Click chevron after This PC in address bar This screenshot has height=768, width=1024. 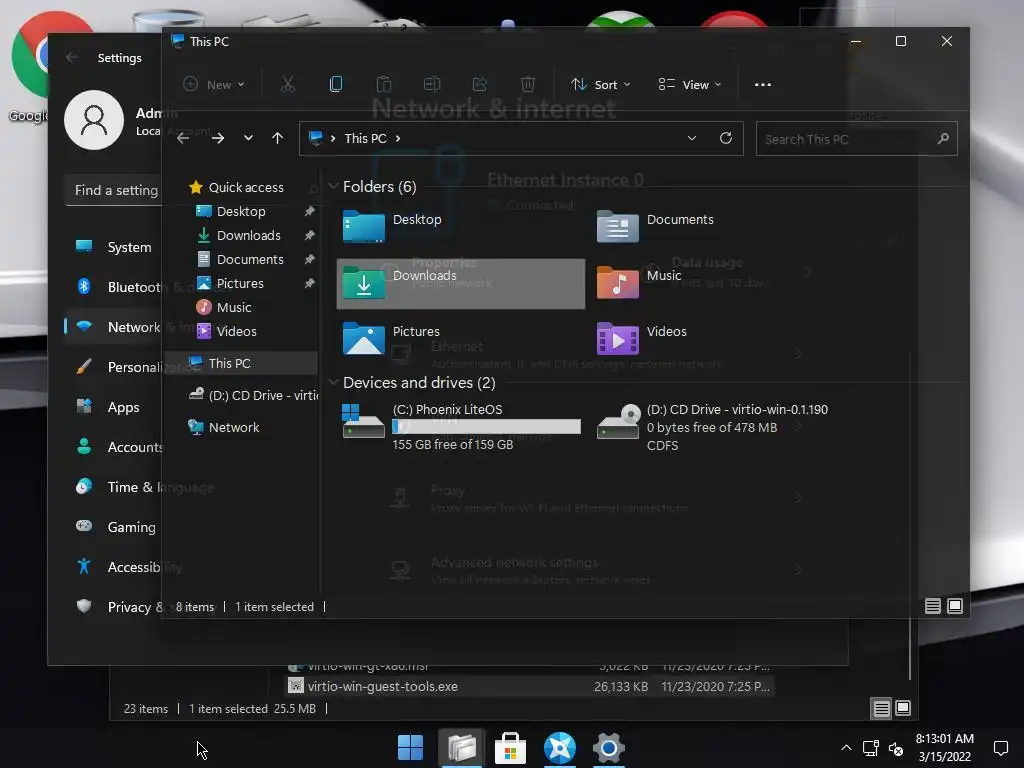(398, 138)
